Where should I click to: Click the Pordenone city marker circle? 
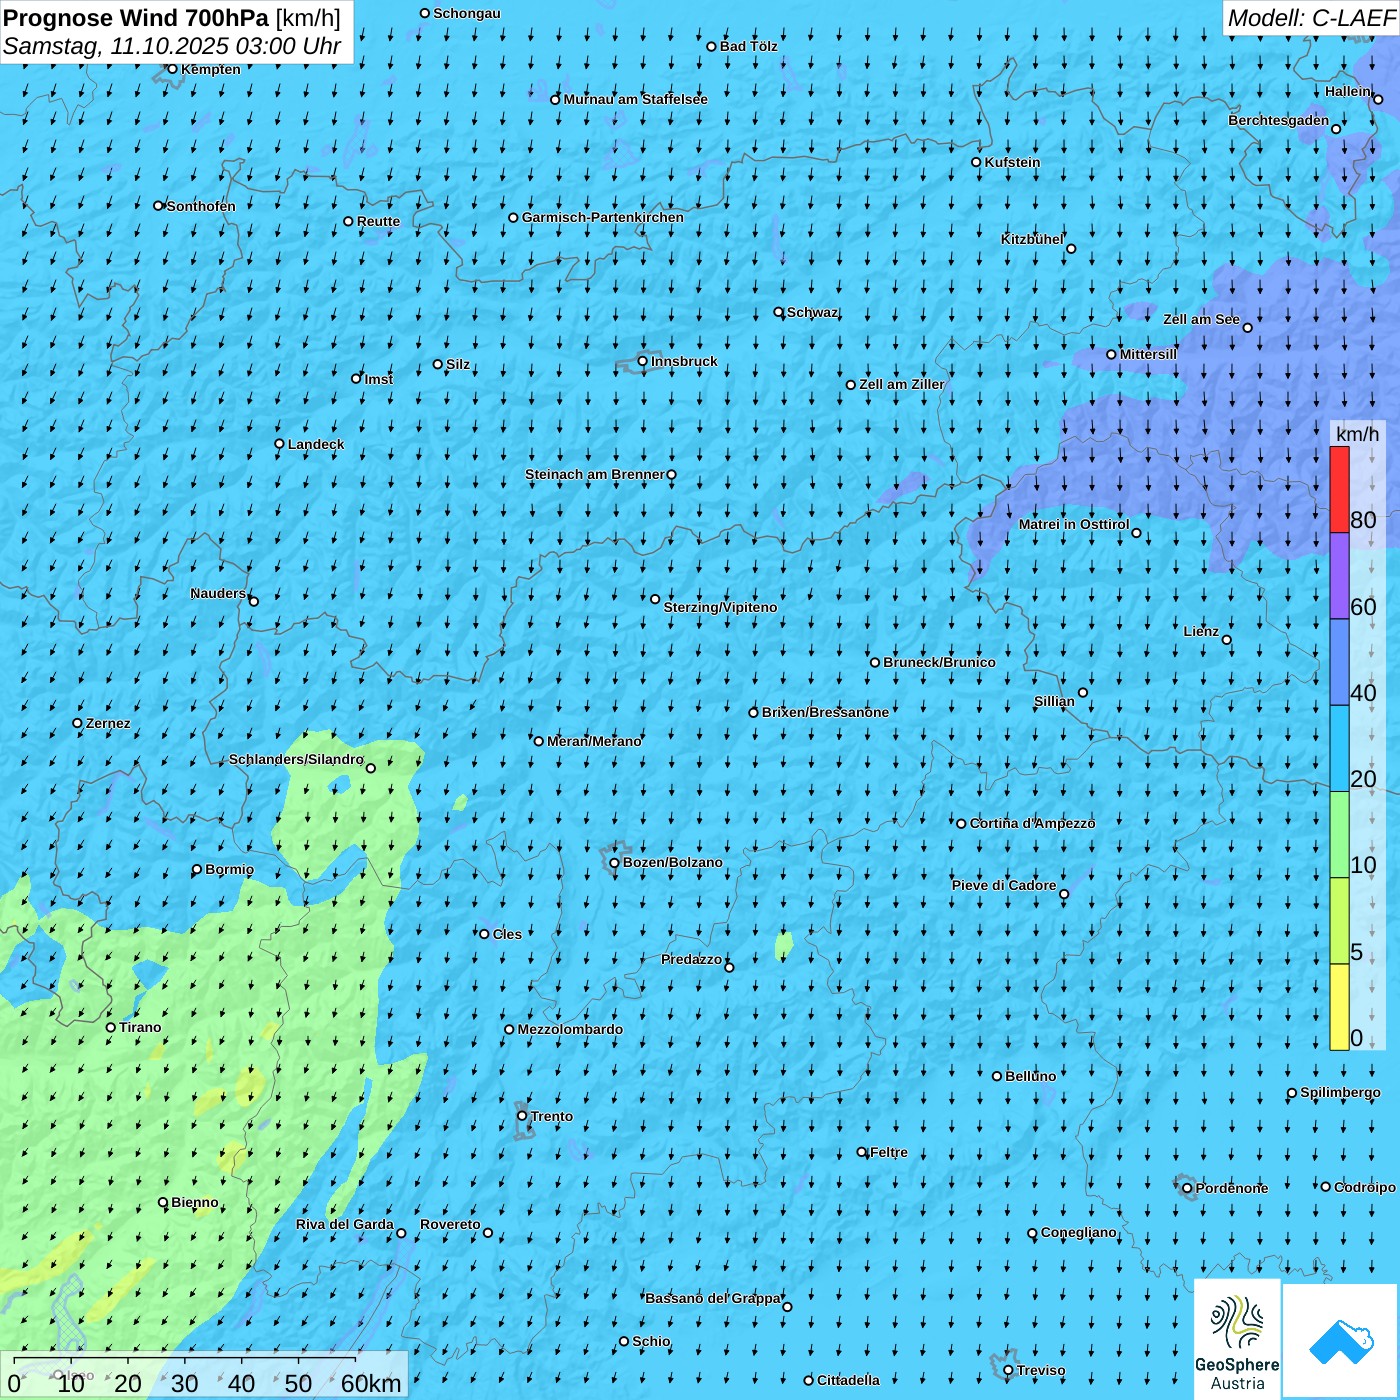[x=1187, y=1189]
